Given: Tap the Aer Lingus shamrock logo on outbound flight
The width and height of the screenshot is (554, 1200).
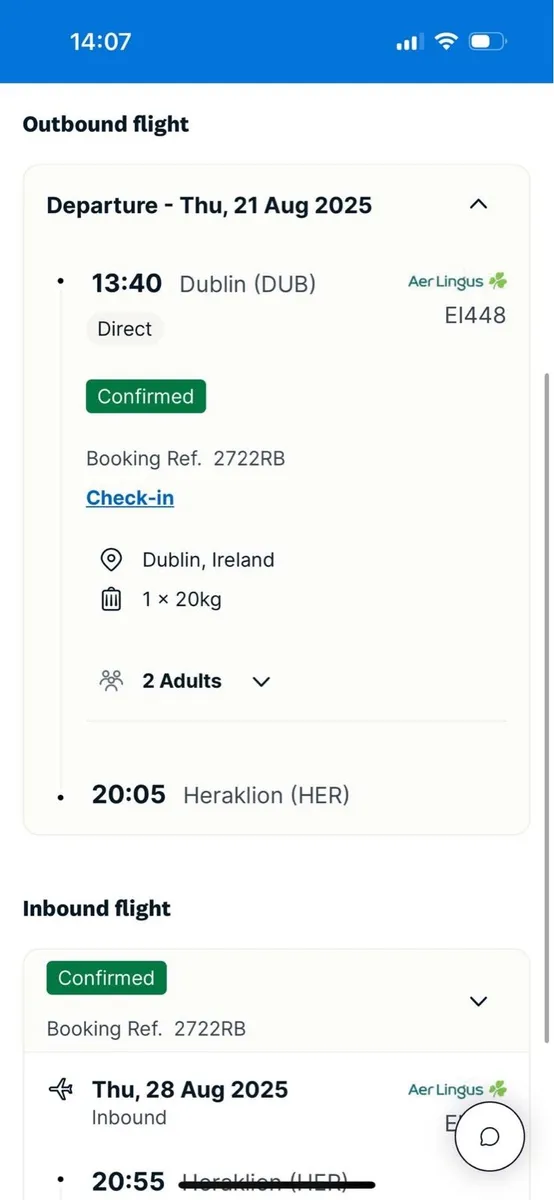Looking at the screenshot, I should [x=457, y=282].
